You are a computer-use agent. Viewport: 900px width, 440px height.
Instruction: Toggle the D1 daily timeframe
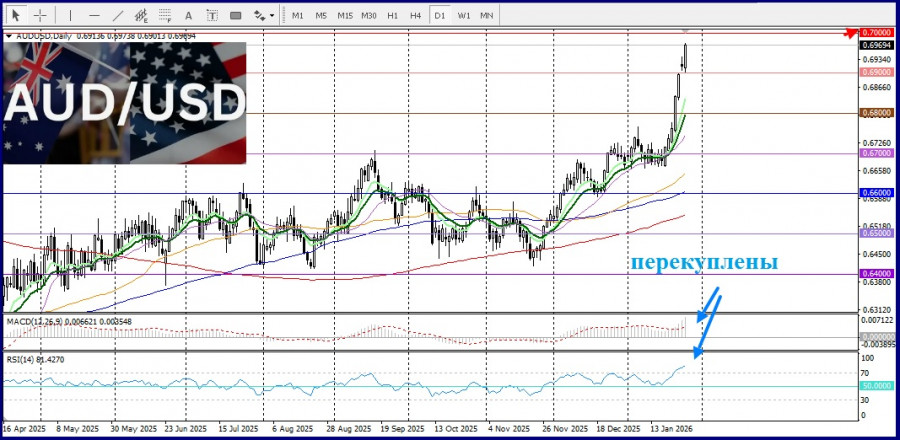click(440, 15)
